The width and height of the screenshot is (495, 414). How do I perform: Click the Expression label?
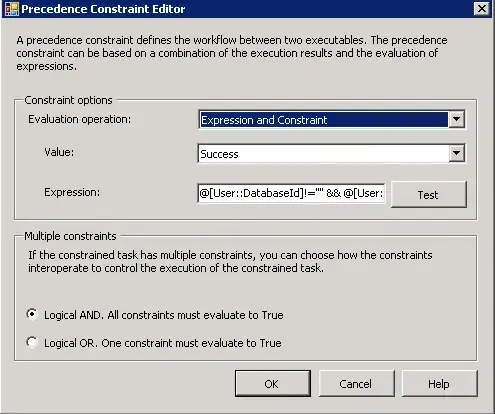point(72,192)
